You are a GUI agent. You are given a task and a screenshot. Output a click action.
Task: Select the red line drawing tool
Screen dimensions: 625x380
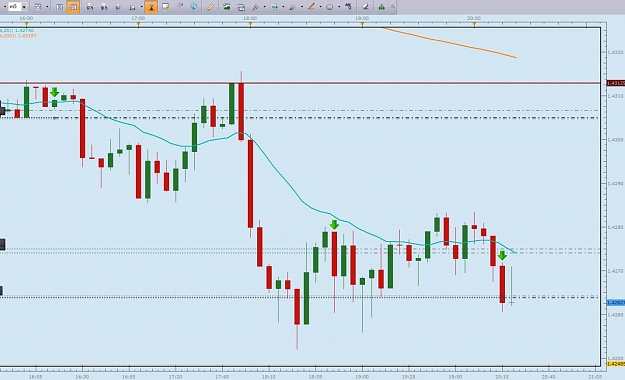311,7
